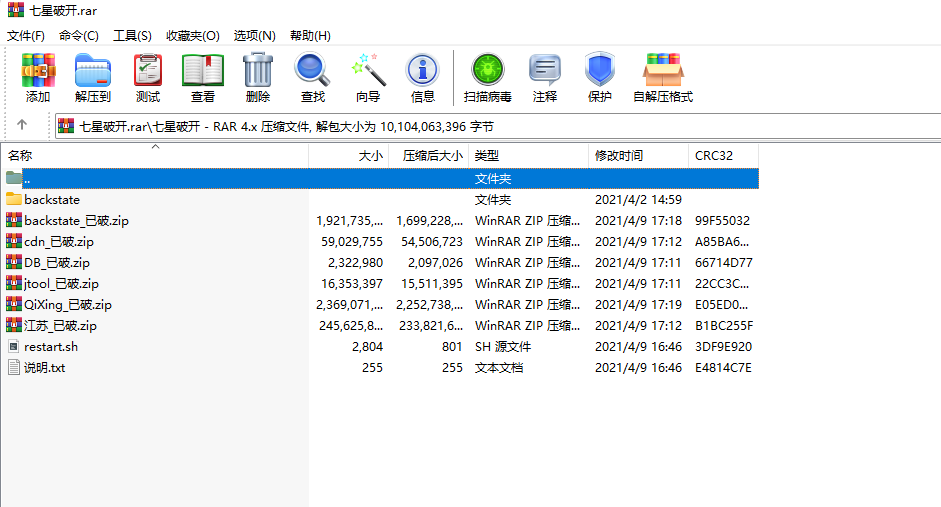Click the up one level arrow button
941x507 pixels.
click(x=22, y=126)
